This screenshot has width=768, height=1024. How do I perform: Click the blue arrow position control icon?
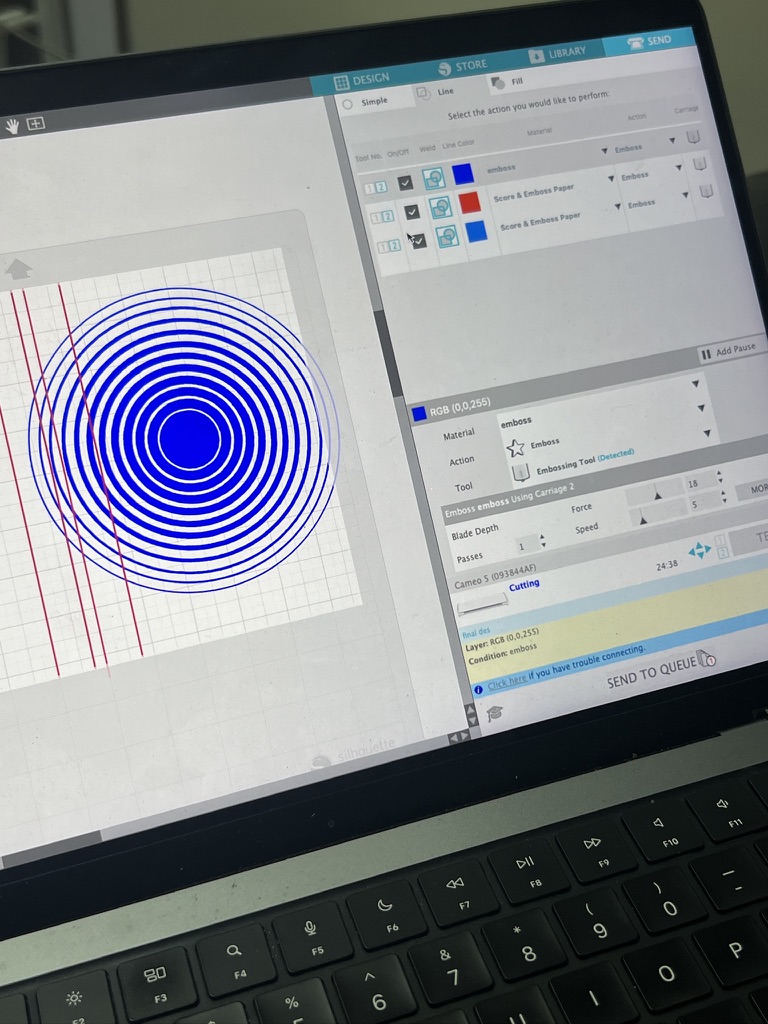[x=700, y=550]
